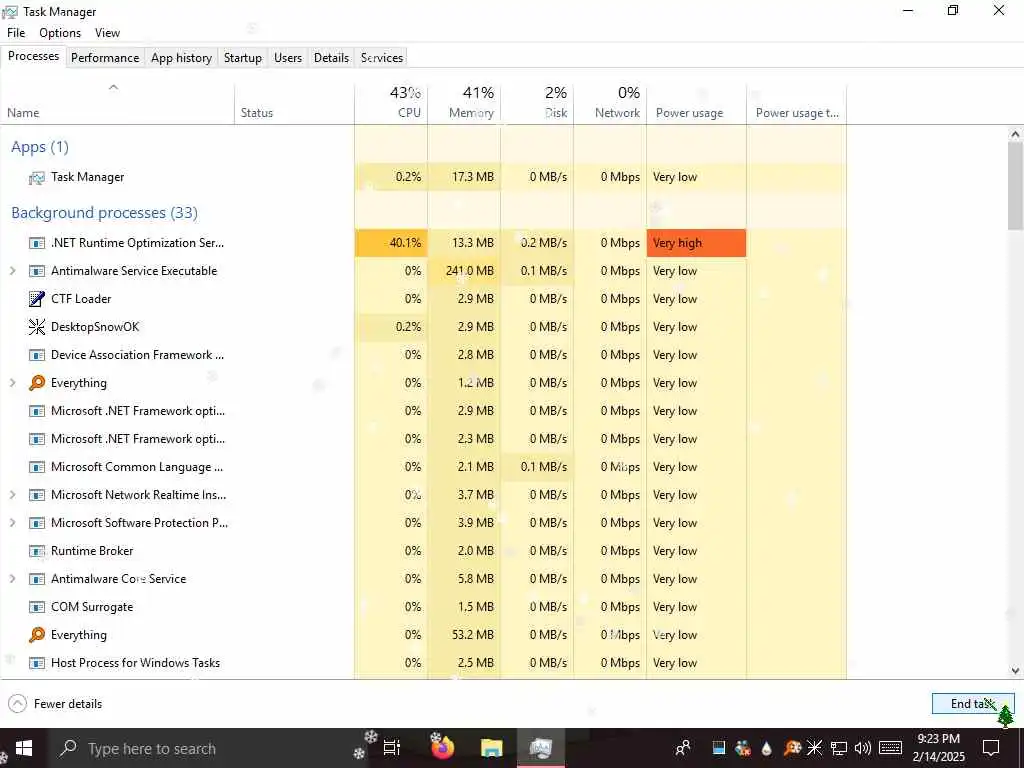Switch to the Details tab
Image resolution: width=1024 pixels, height=768 pixels.
point(331,57)
